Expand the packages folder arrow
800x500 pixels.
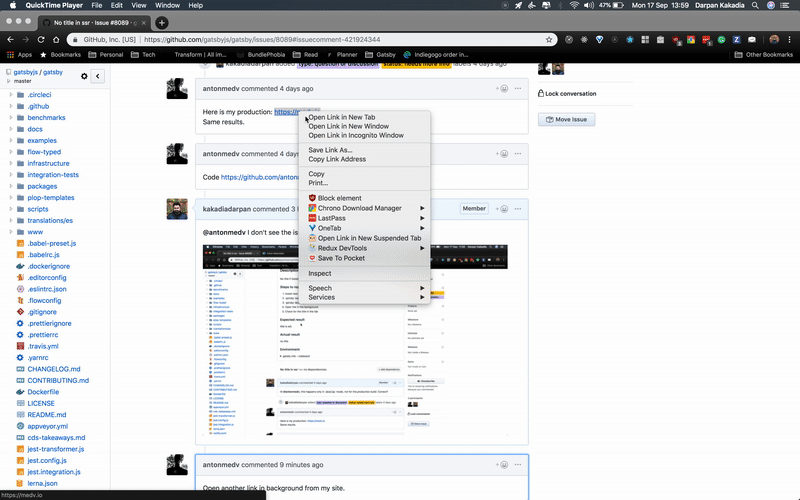coord(11,186)
